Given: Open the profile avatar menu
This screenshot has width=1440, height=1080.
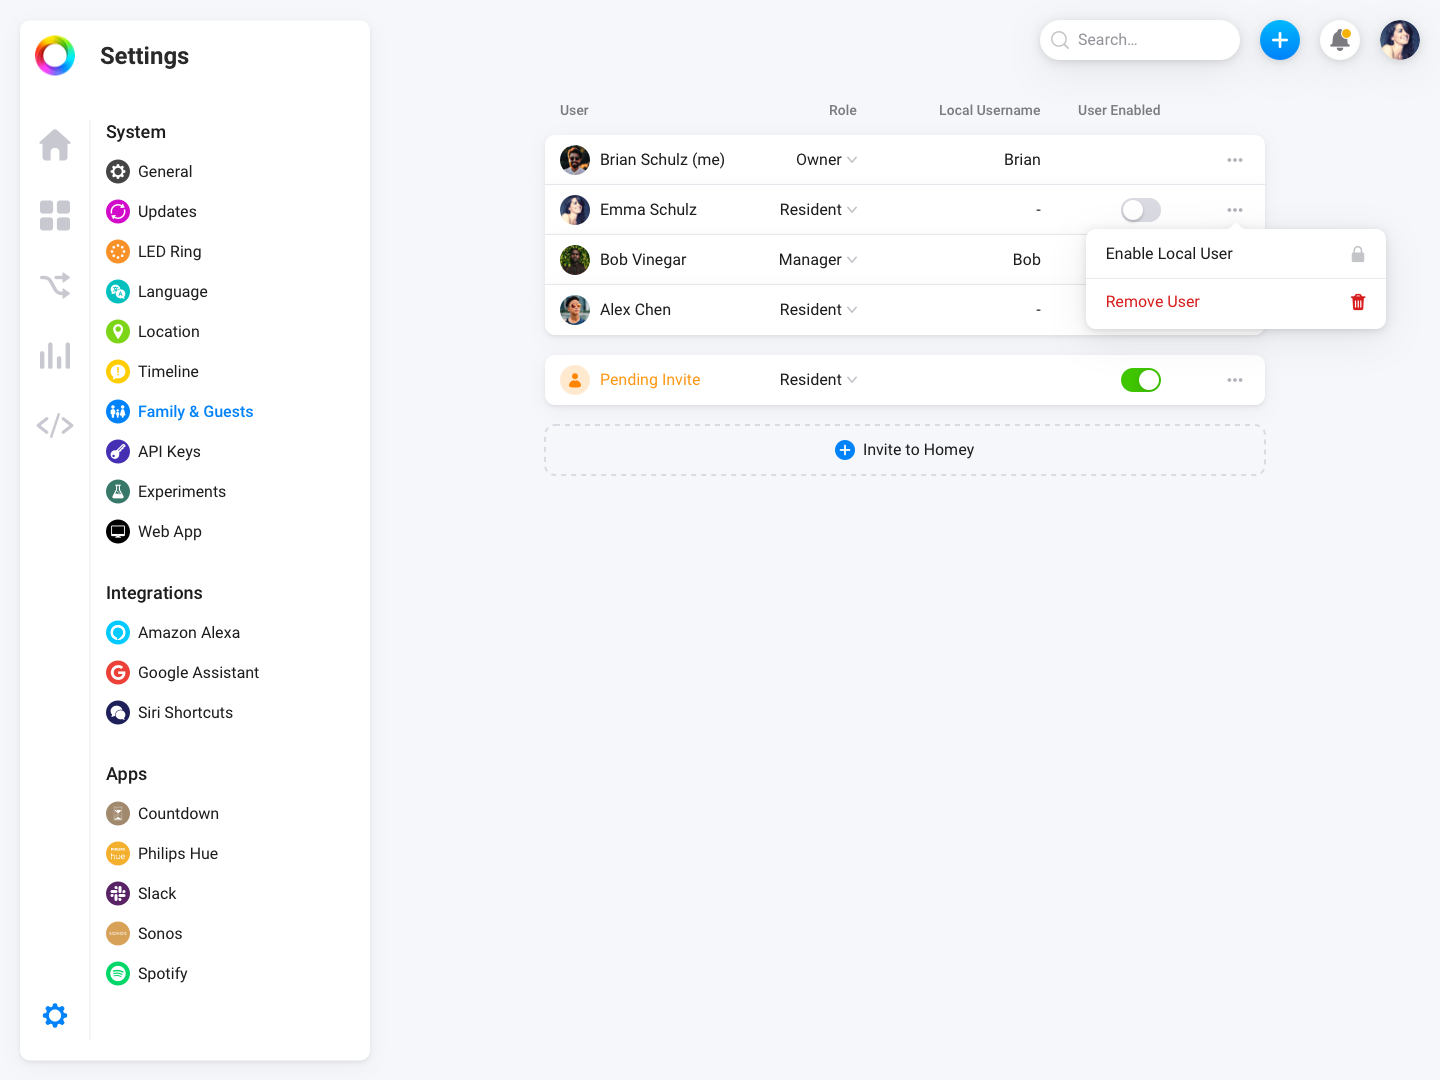Looking at the screenshot, I should click(1400, 40).
